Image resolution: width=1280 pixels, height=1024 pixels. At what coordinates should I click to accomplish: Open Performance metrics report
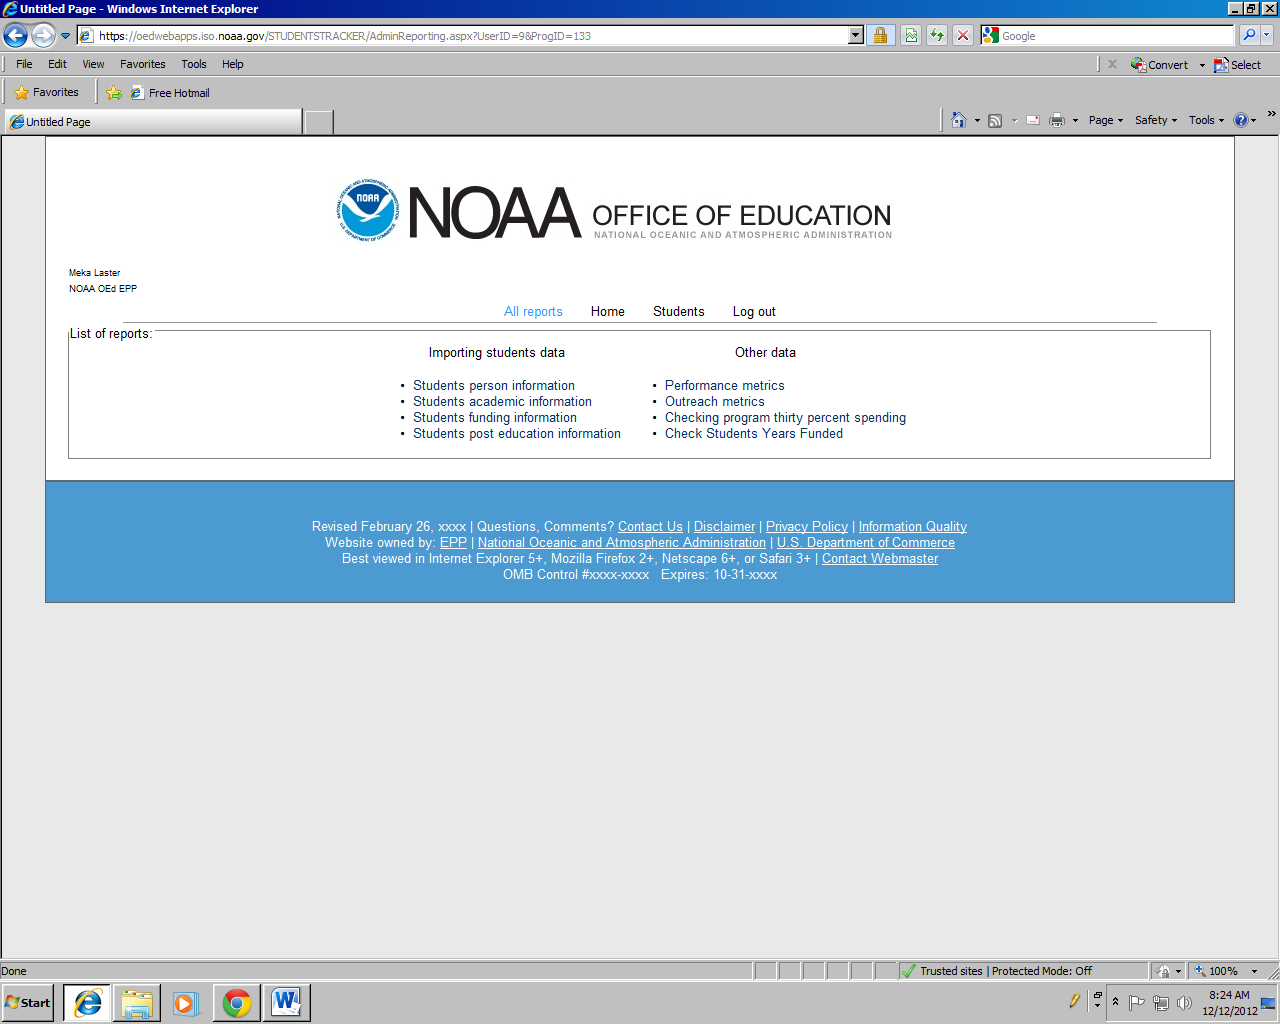point(725,386)
